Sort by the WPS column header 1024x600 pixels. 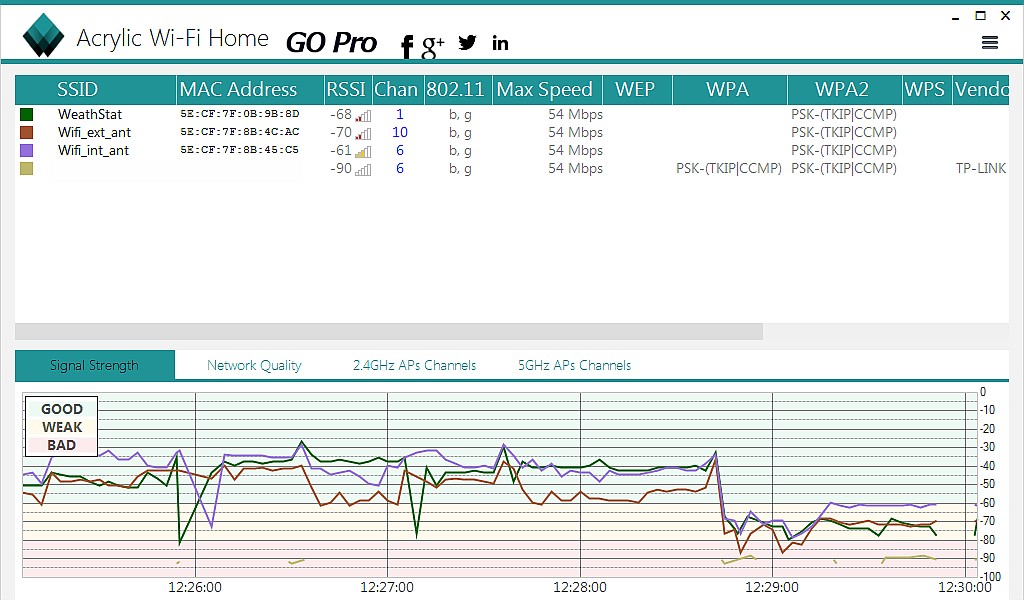pyautogui.click(x=927, y=89)
